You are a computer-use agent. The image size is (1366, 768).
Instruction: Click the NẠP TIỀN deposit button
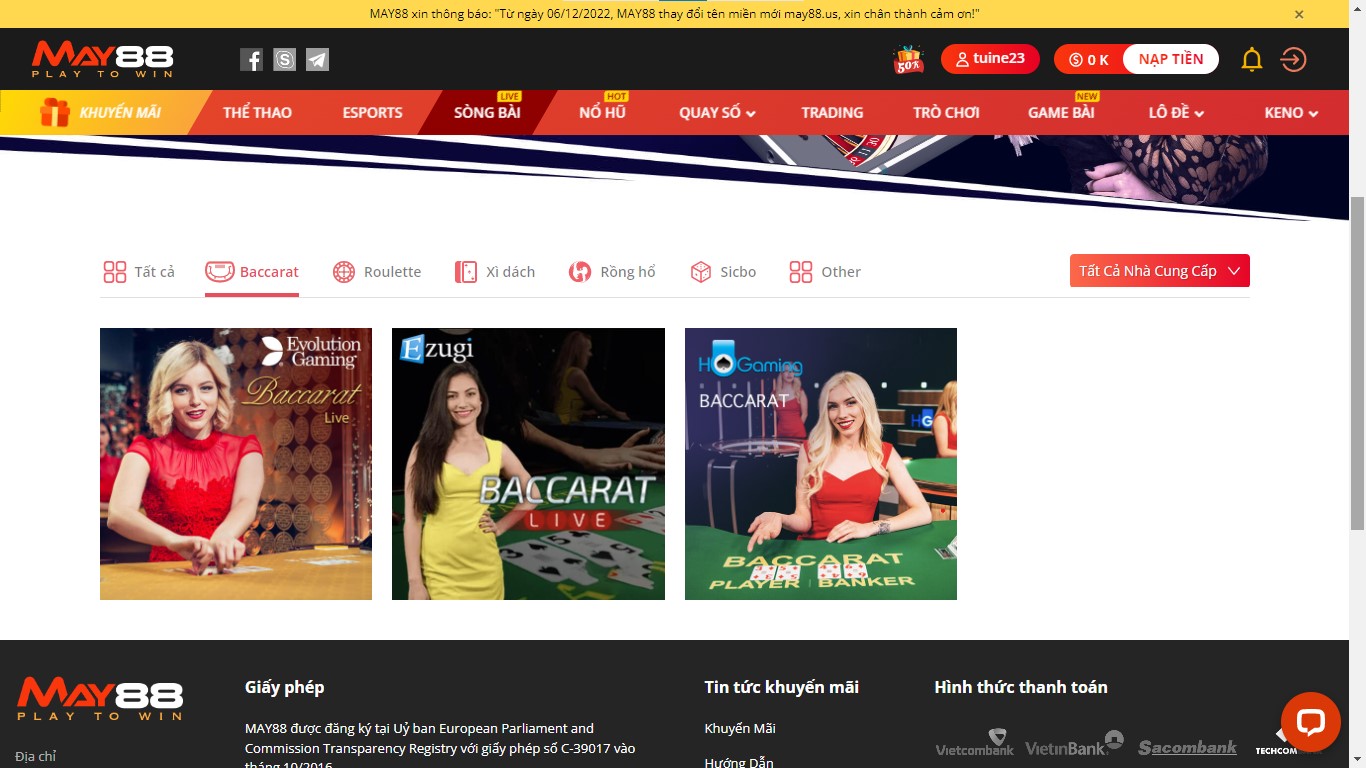point(1171,59)
